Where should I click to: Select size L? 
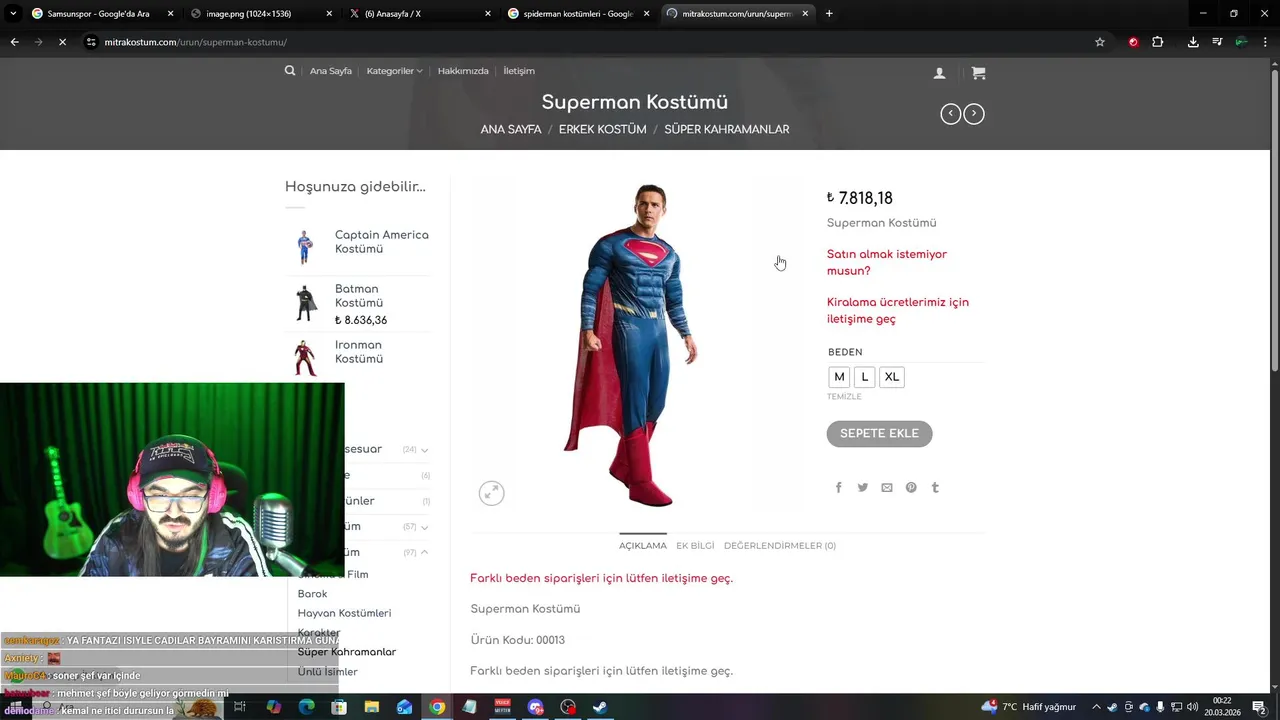(x=865, y=377)
